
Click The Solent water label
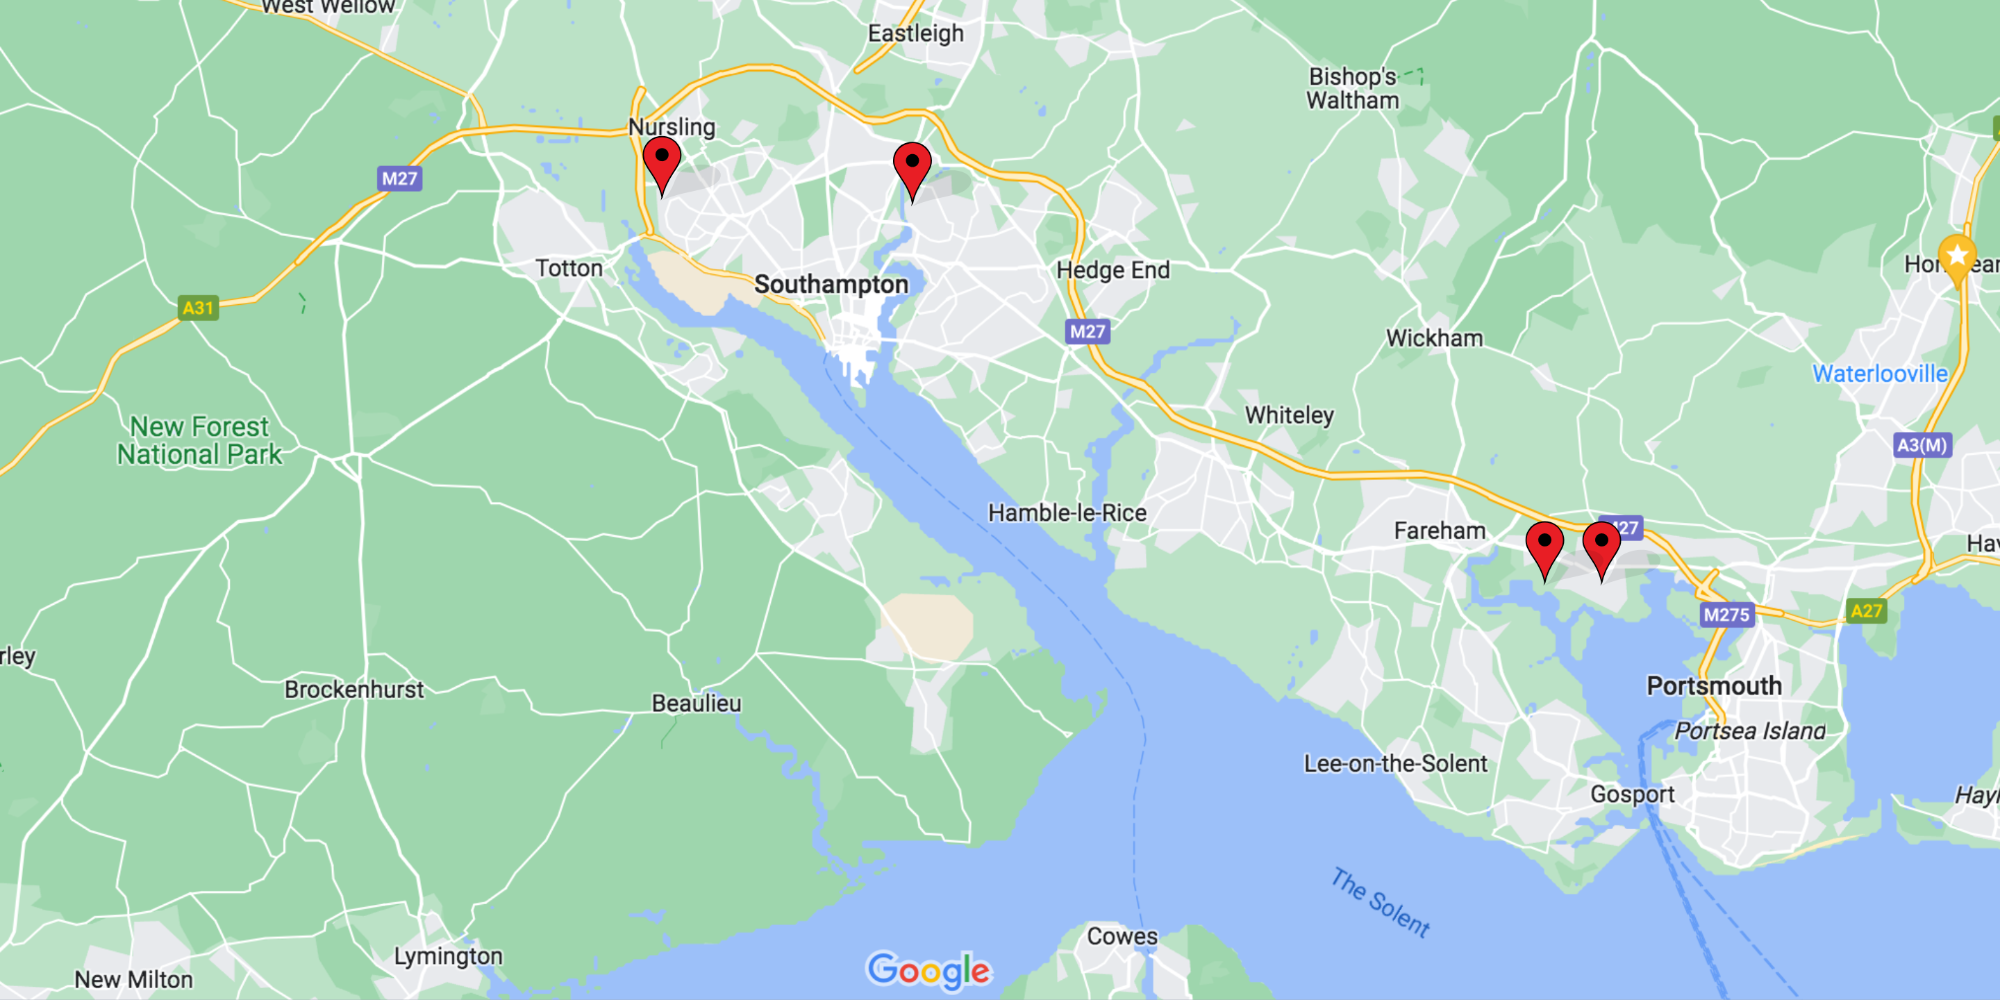click(x=1380, y=903)
